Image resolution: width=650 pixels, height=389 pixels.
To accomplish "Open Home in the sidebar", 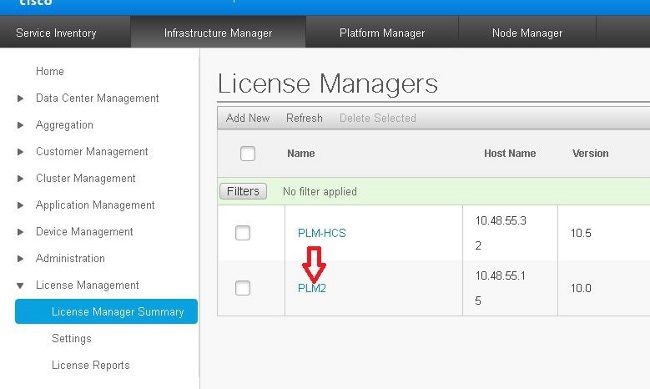I will coord(50,71).
